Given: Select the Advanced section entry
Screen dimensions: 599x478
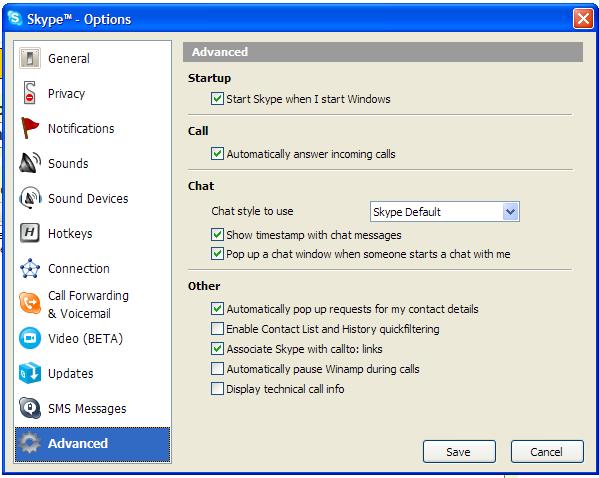Looking at the screenshot, I should pos(92,444).
